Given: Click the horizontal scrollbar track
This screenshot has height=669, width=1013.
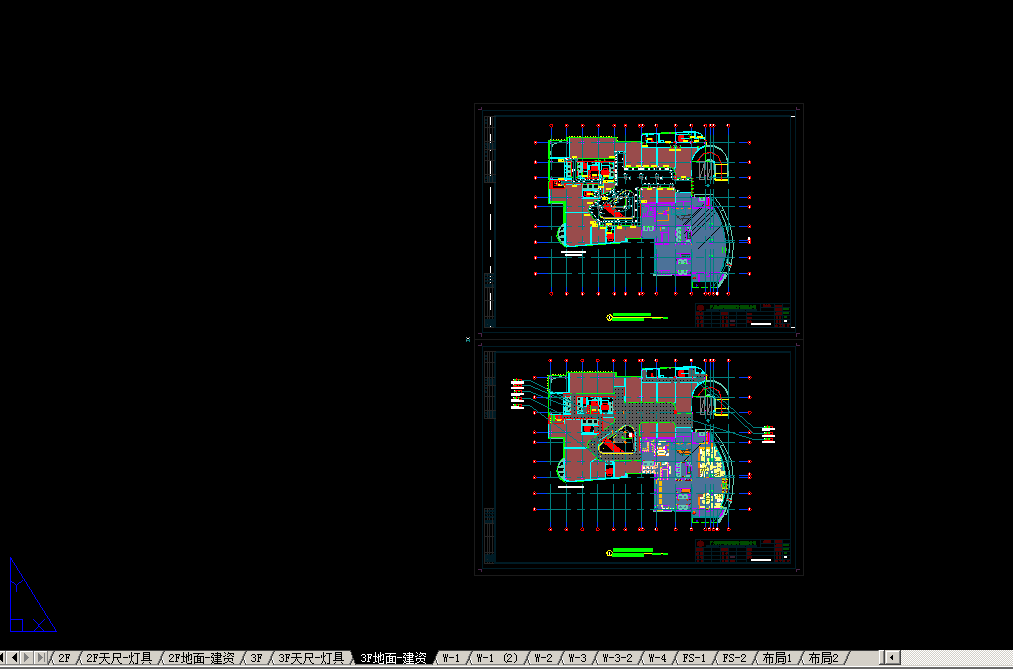Looking at the screenshot, I should coord(957,657).
